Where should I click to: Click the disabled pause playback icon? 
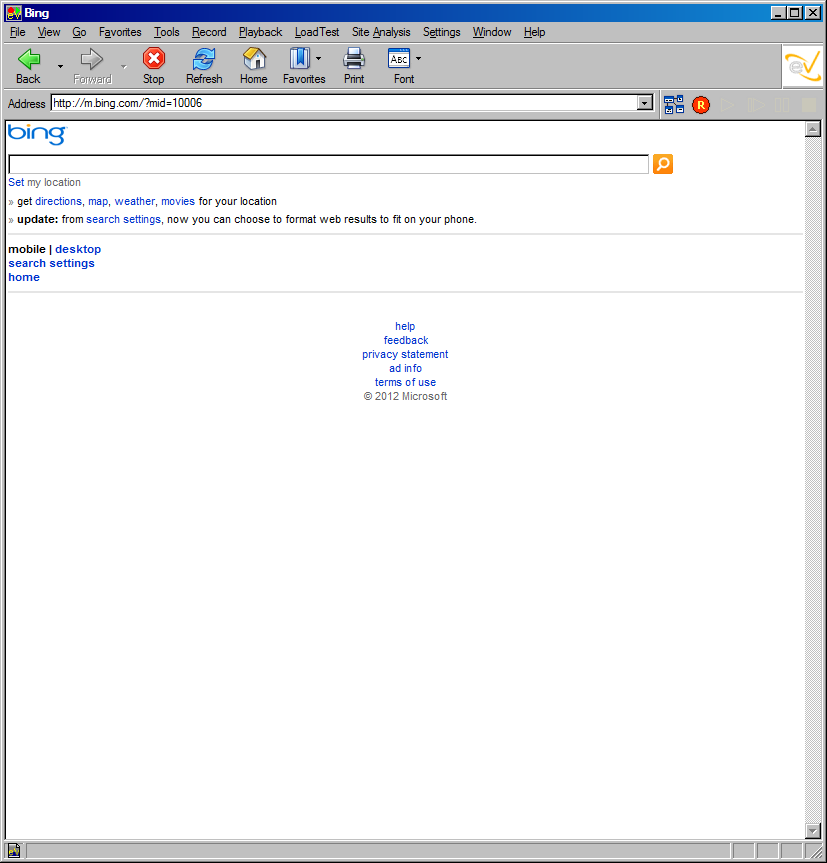[782, 105]
